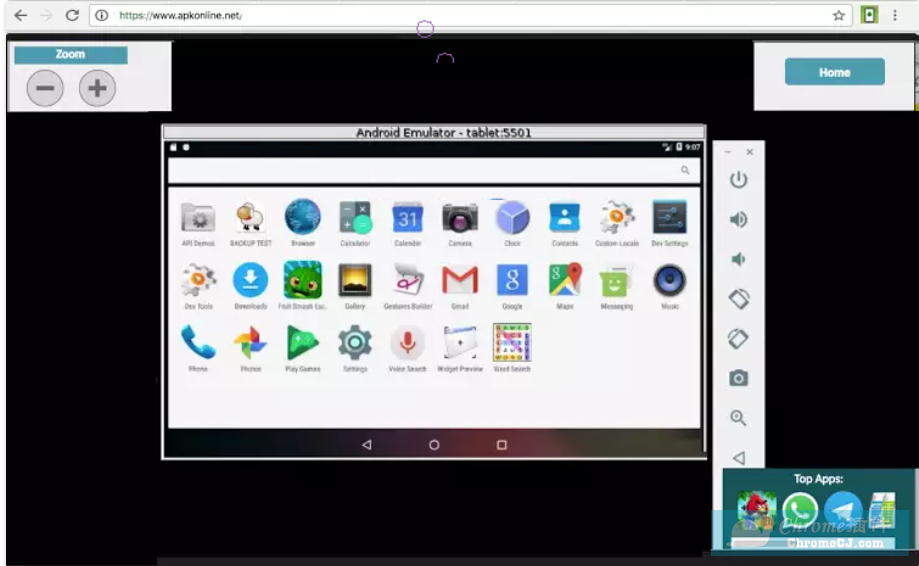Bookmark the page with the star icon
This screenshot has height=566, width=919.
pyautogui.click(x=839, y=16)
